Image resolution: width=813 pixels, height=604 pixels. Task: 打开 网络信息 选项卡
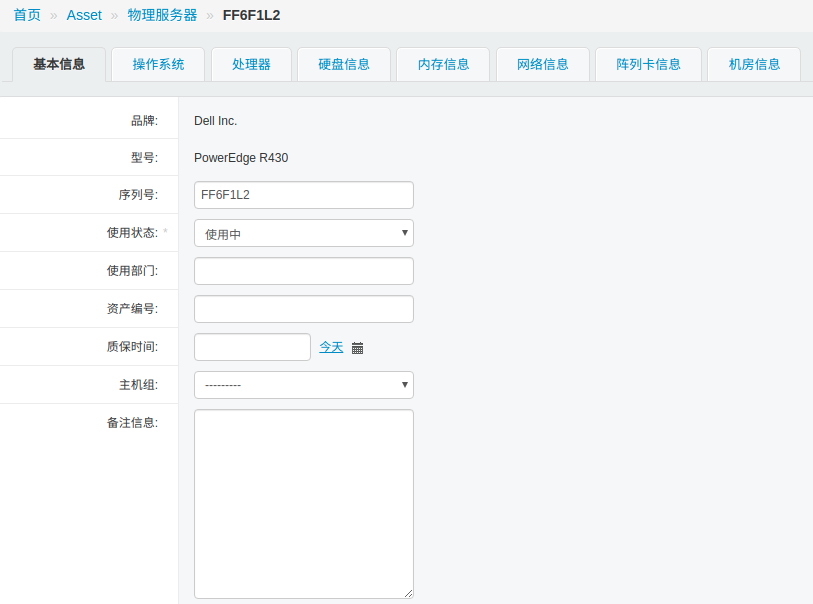tap(542, 63)
